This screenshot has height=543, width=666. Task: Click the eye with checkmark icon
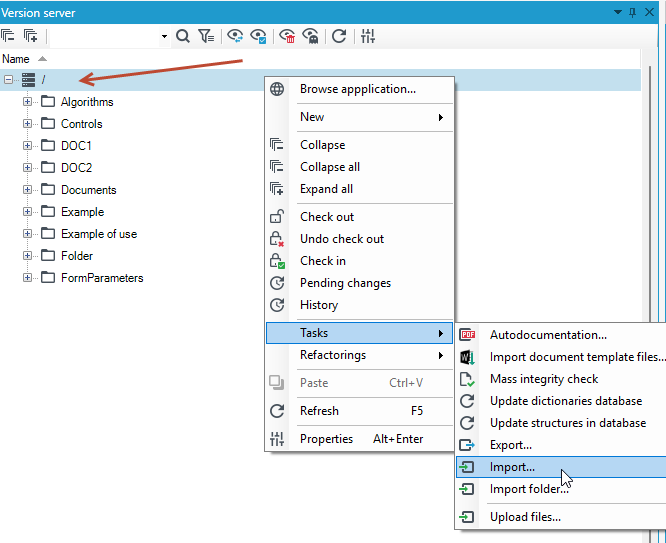(x=258, y=36)
